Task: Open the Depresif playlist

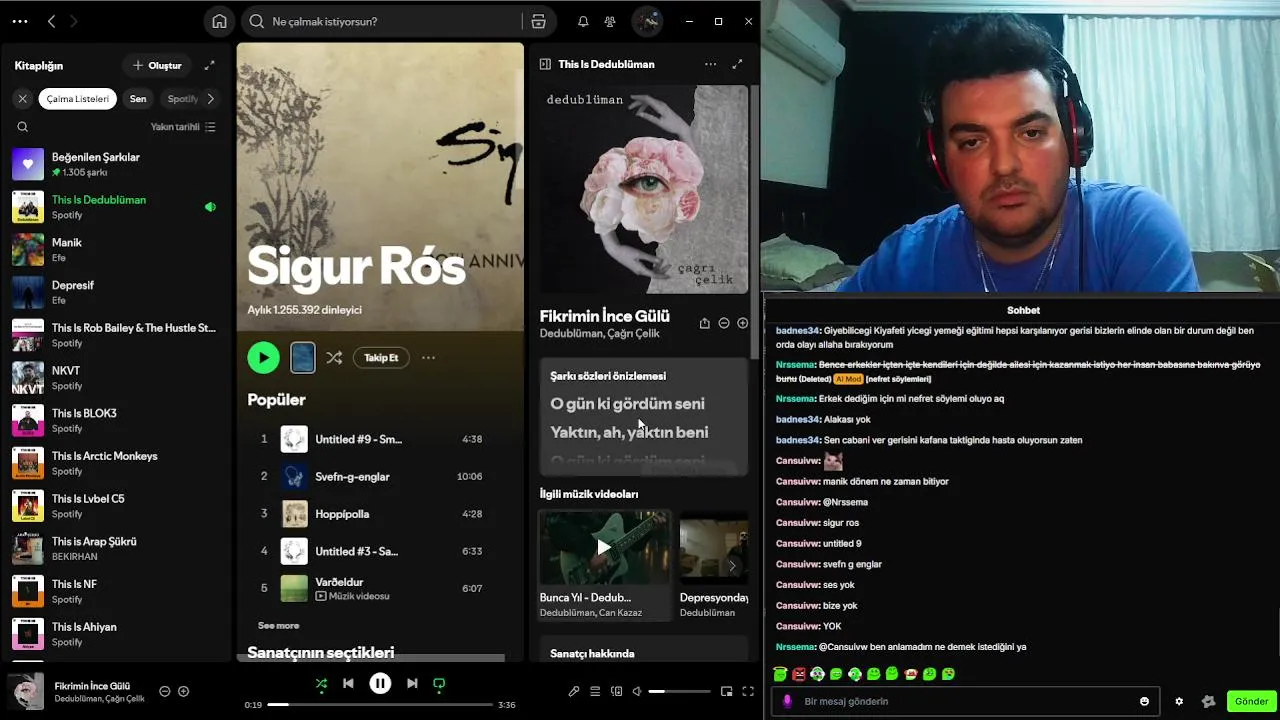Action: click(117, 292)
